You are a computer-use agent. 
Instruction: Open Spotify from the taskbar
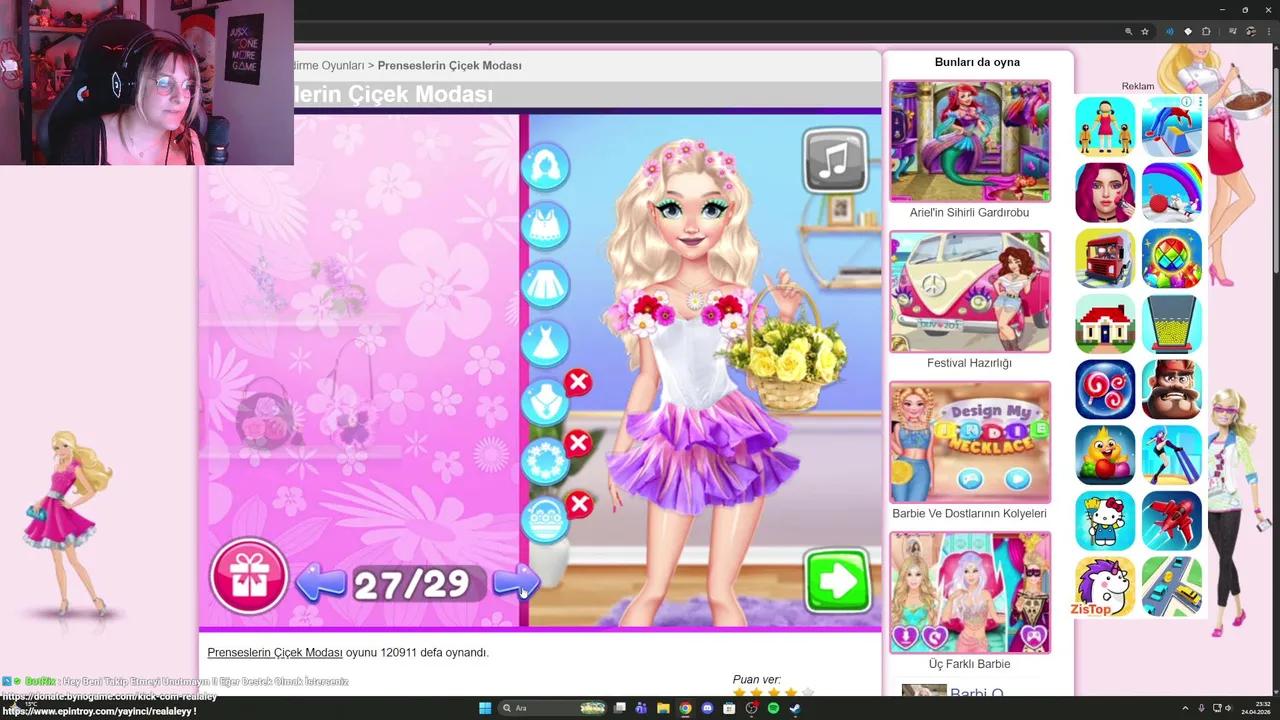[x=773, y=708]
